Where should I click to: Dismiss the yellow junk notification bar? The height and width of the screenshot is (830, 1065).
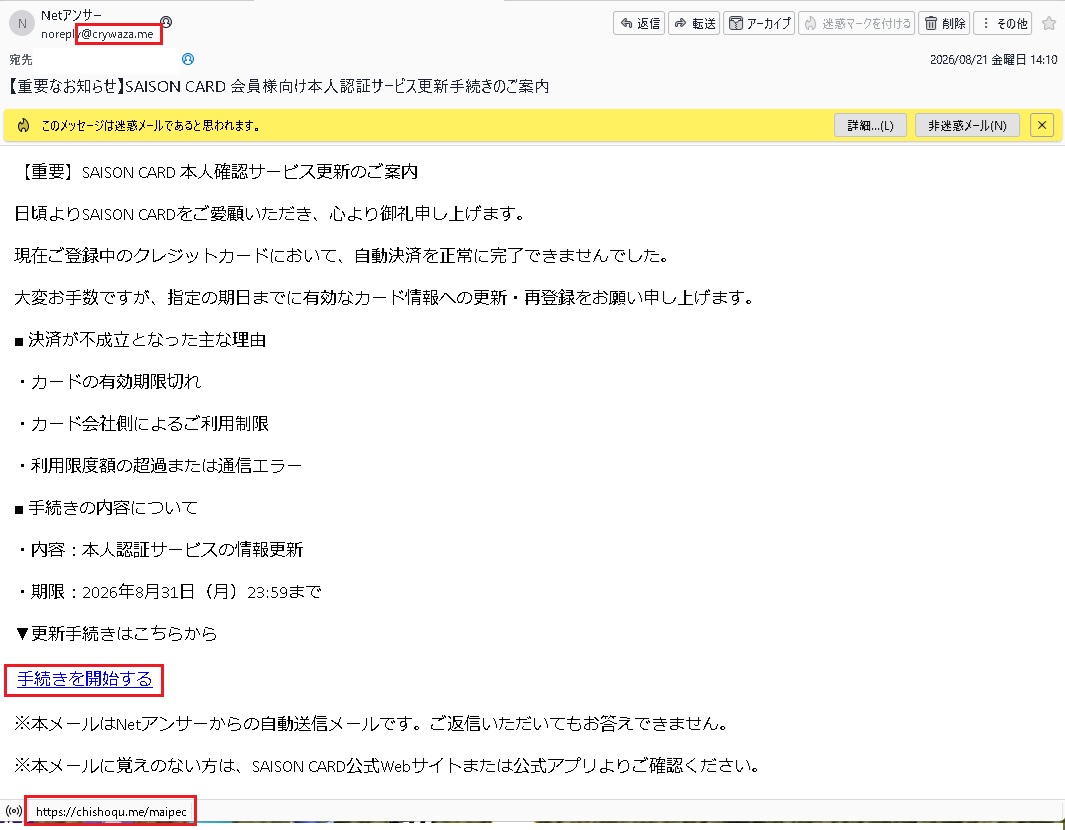click(x=1042, y=125)
